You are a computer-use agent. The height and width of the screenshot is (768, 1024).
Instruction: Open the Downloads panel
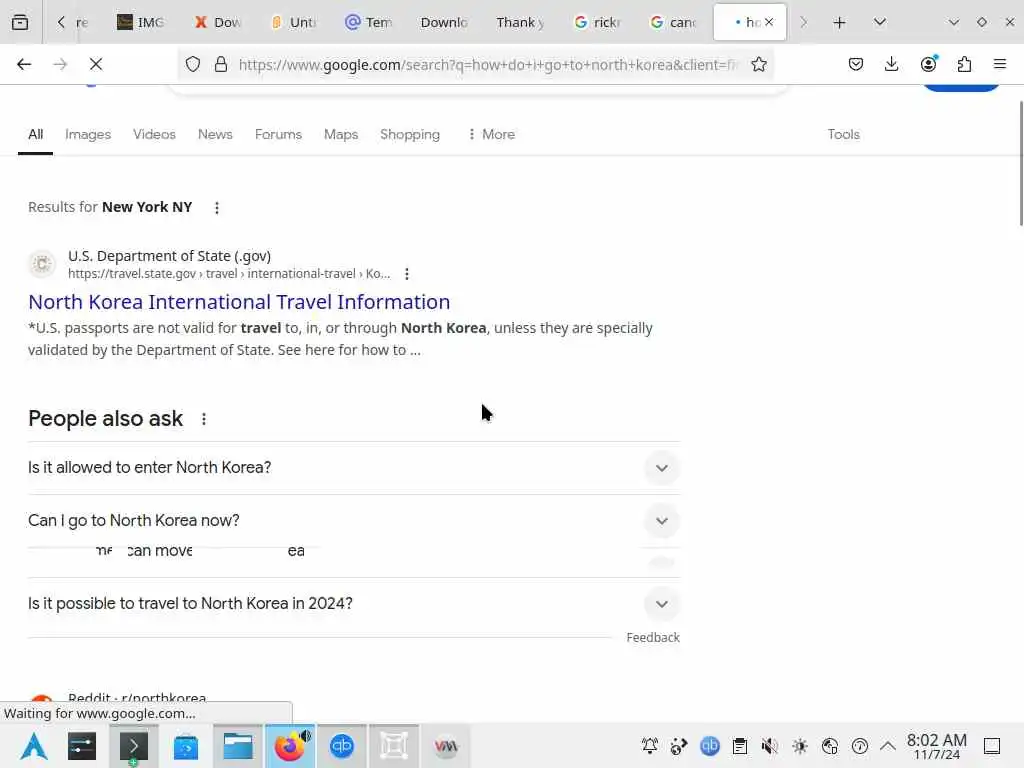(891, 64)
